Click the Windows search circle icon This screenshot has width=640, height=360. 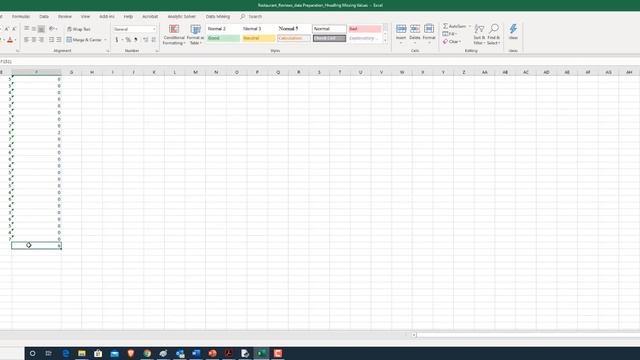[x=32, y=353]
